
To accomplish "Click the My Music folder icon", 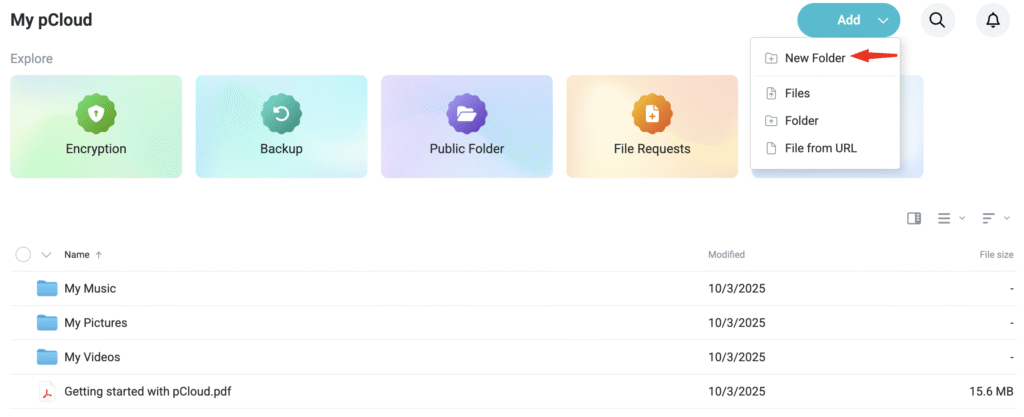I will click(47, 288).
